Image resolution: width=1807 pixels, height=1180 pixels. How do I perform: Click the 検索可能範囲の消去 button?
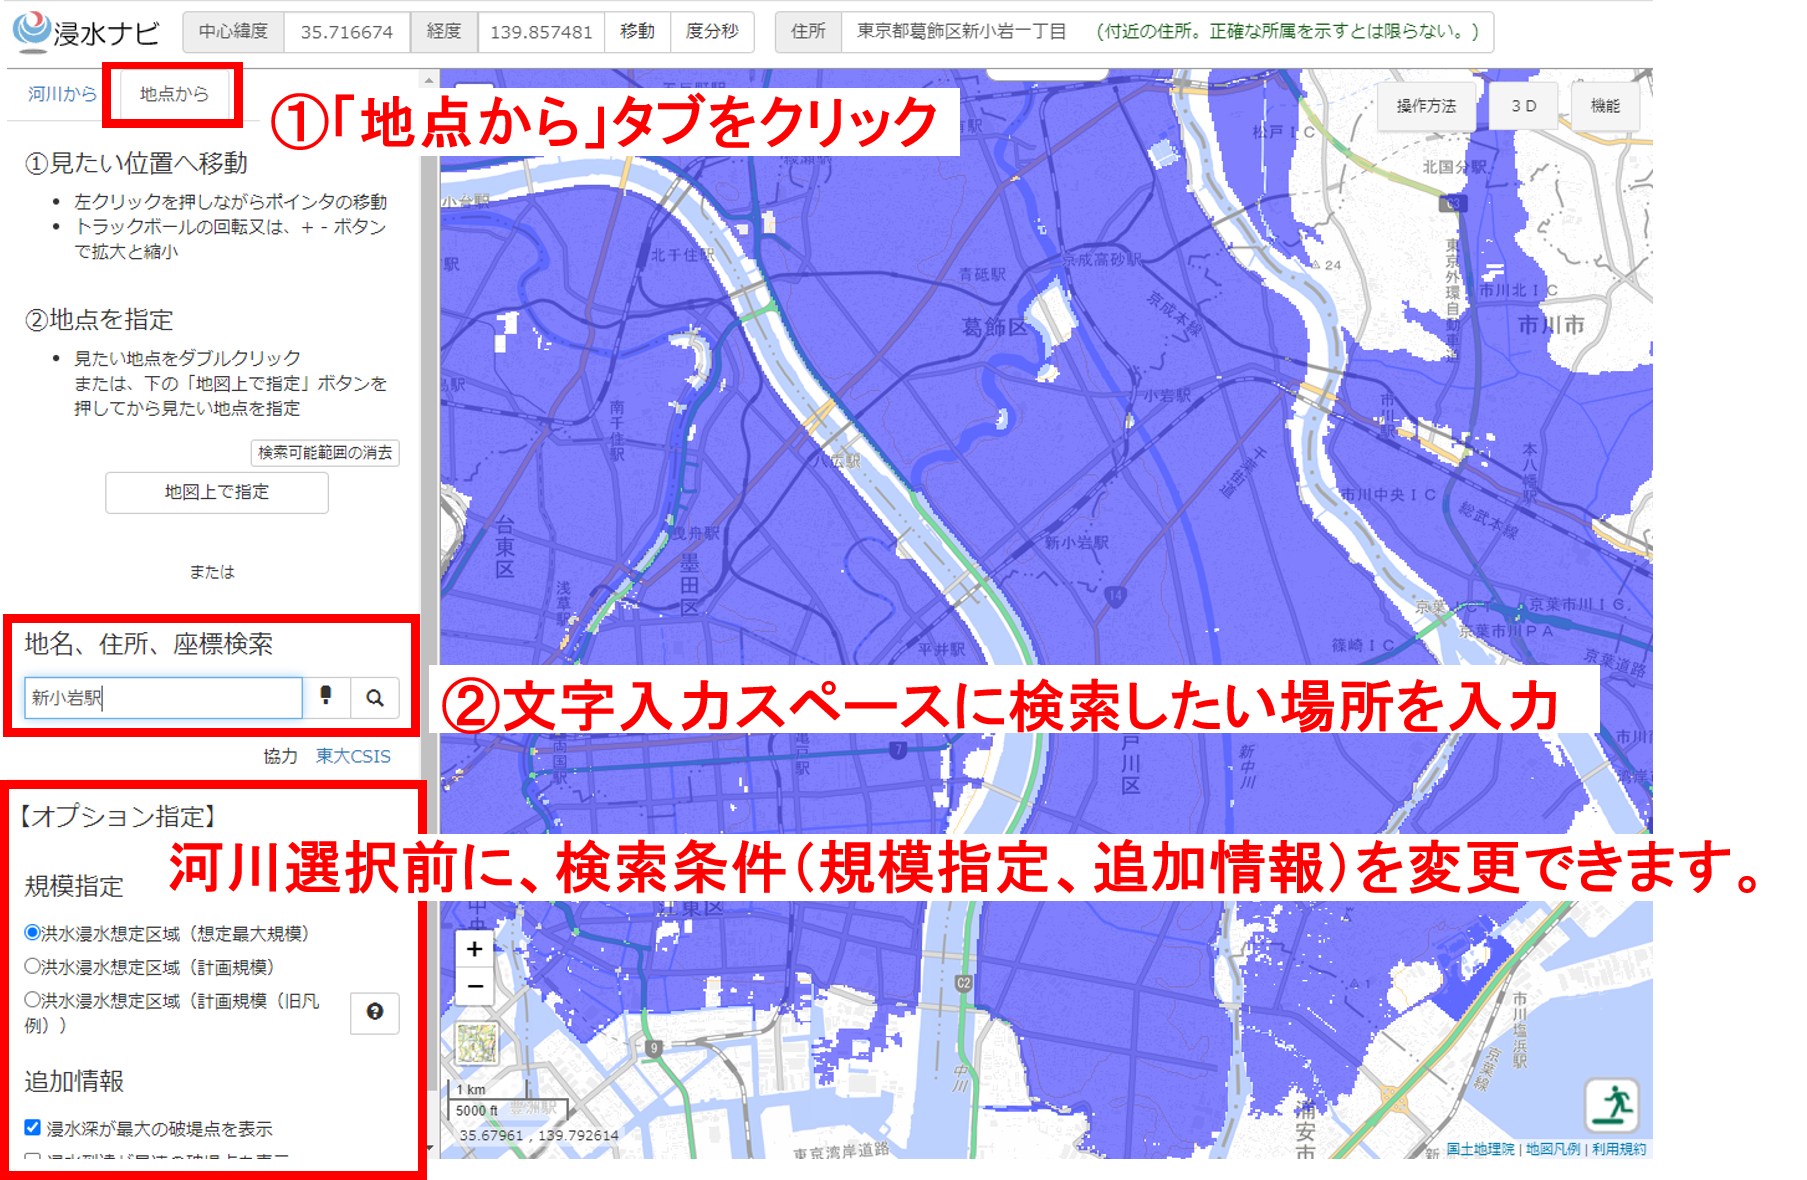325,453
